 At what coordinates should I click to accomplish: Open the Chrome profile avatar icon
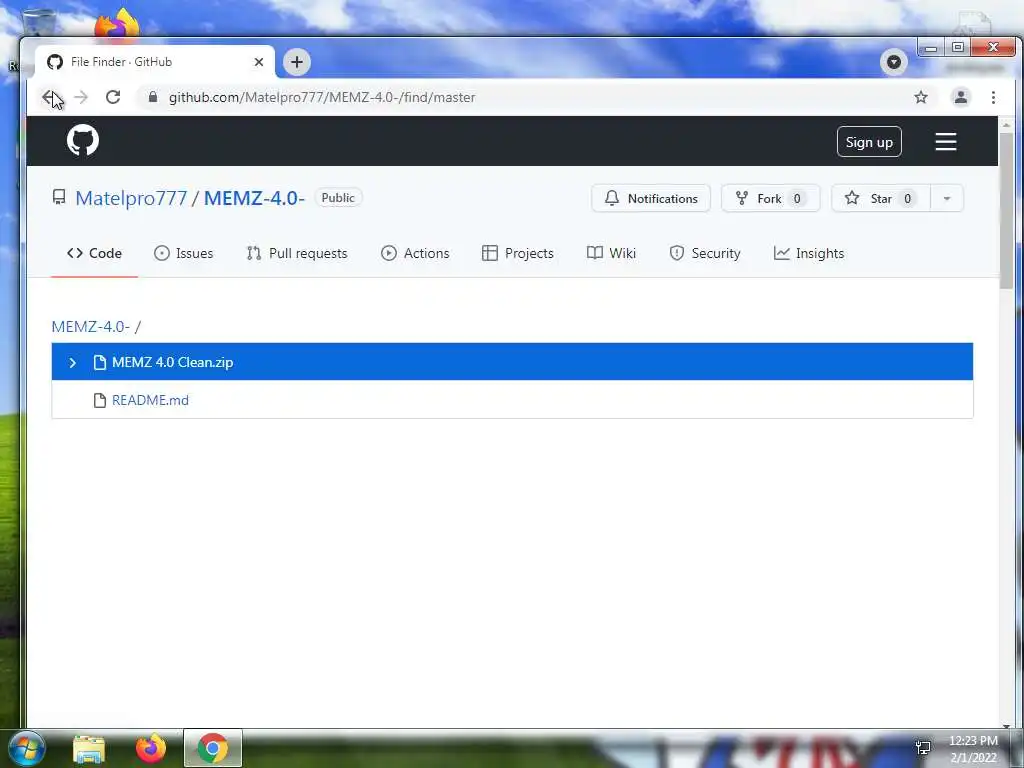tap(961, 97)
